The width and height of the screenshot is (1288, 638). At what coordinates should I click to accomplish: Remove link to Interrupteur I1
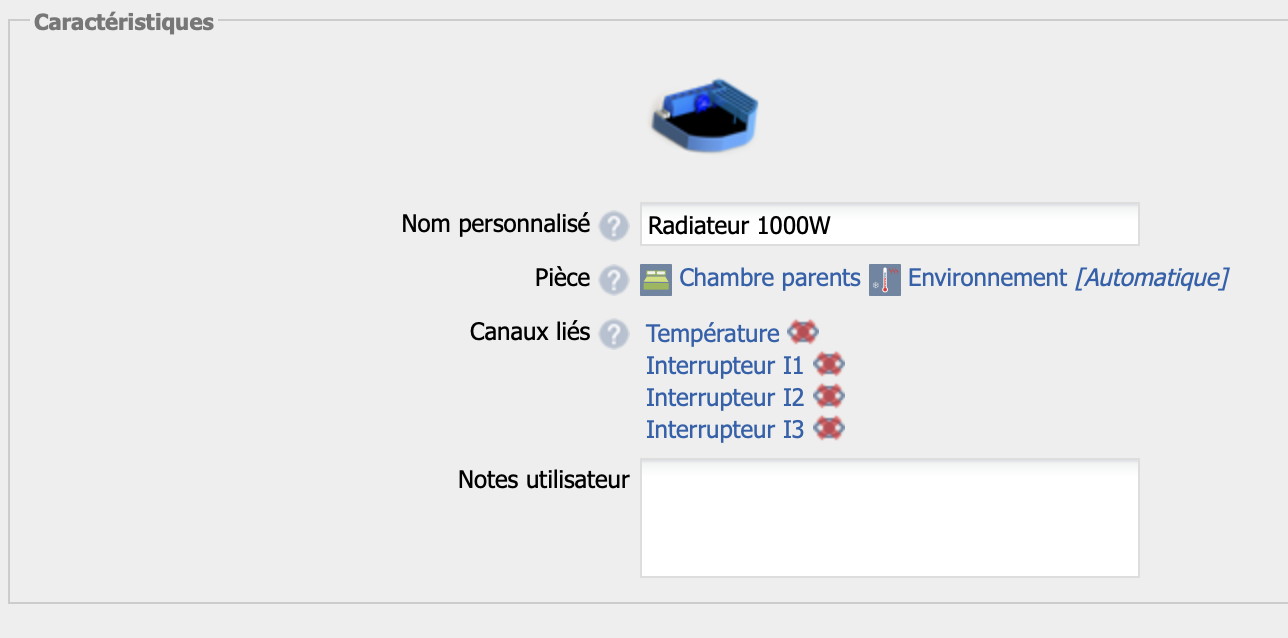click(829, 365)
